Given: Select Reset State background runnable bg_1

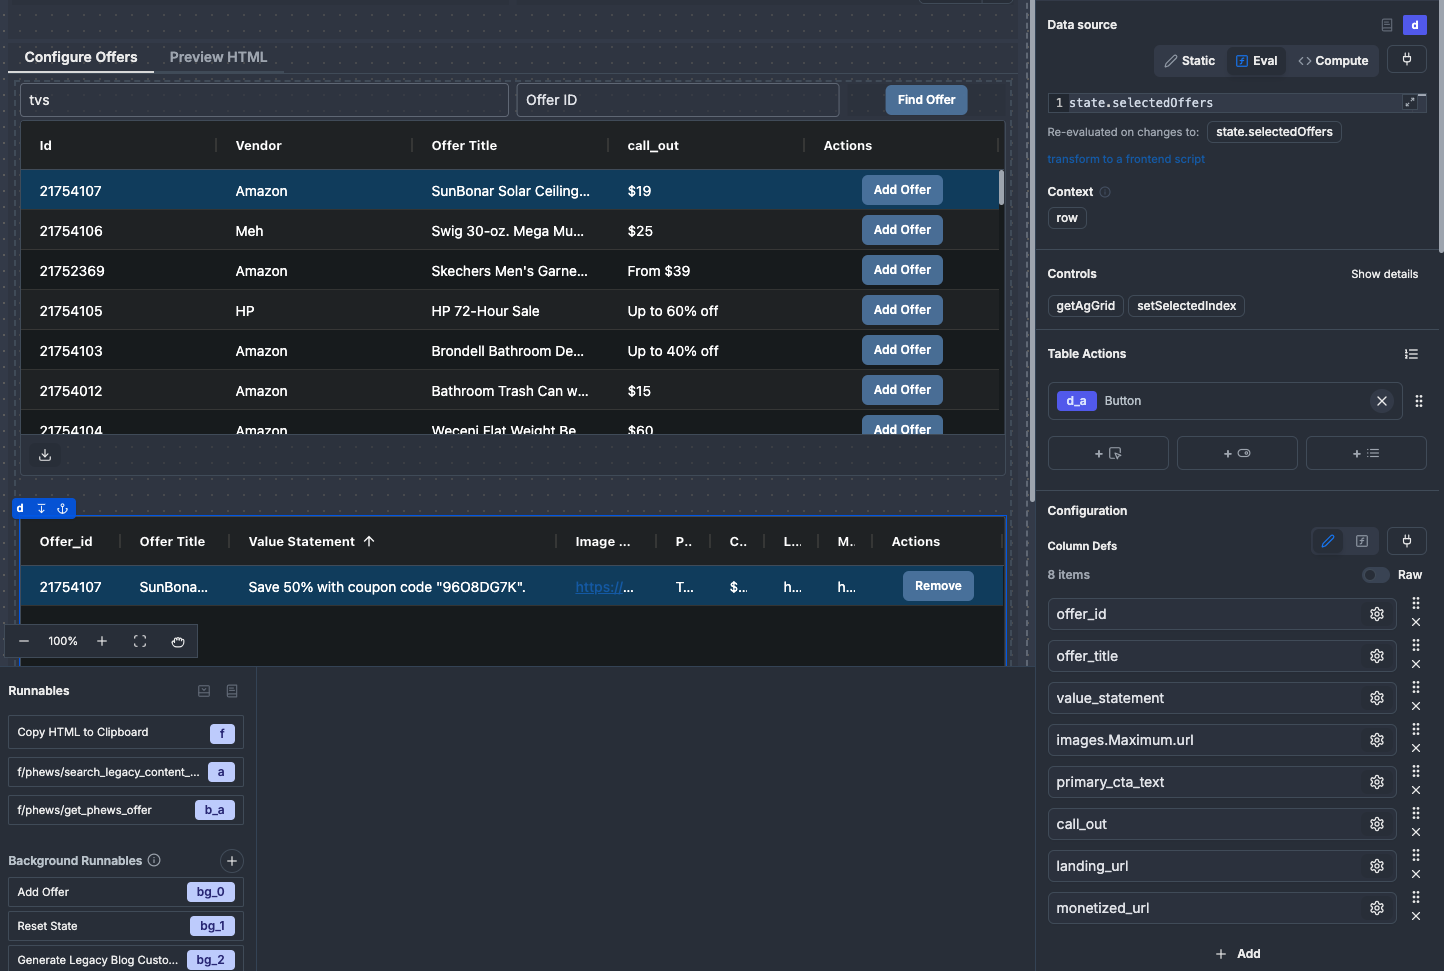Looking at the screenshot, I should click(126, 926).
